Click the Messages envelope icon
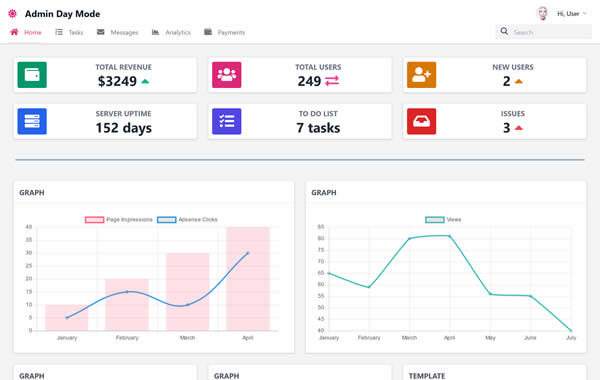This screenshot has width=600, height=380. tap(101, 32)
